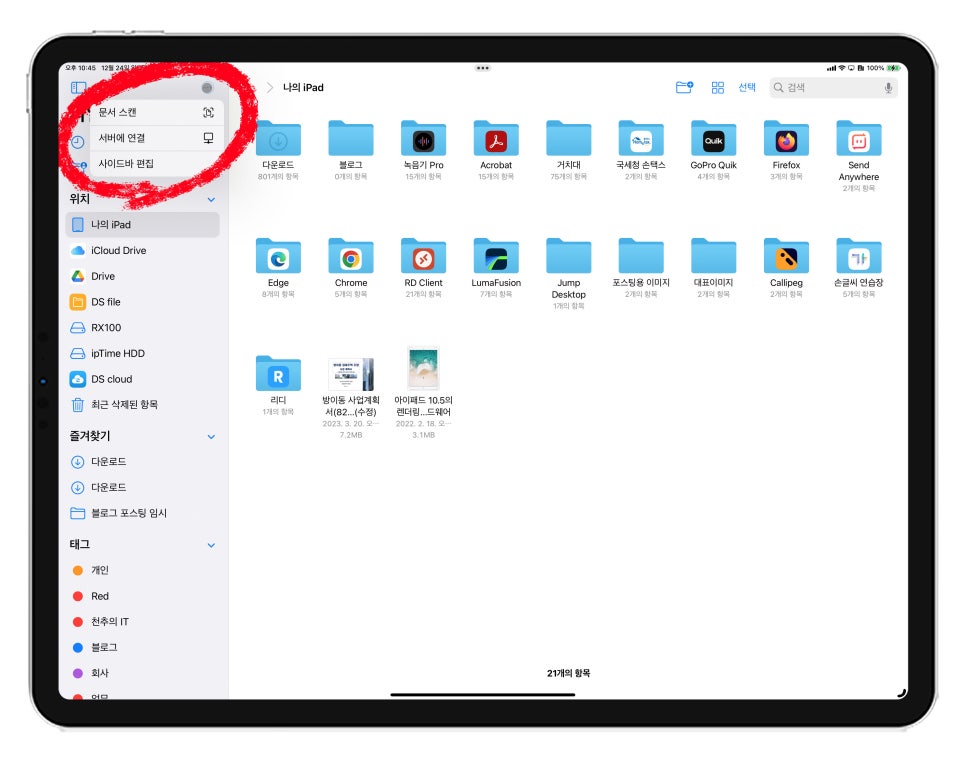966x762 pixels.
Task: Select 서버에 연결 from the popup menu
Action: 156,138
